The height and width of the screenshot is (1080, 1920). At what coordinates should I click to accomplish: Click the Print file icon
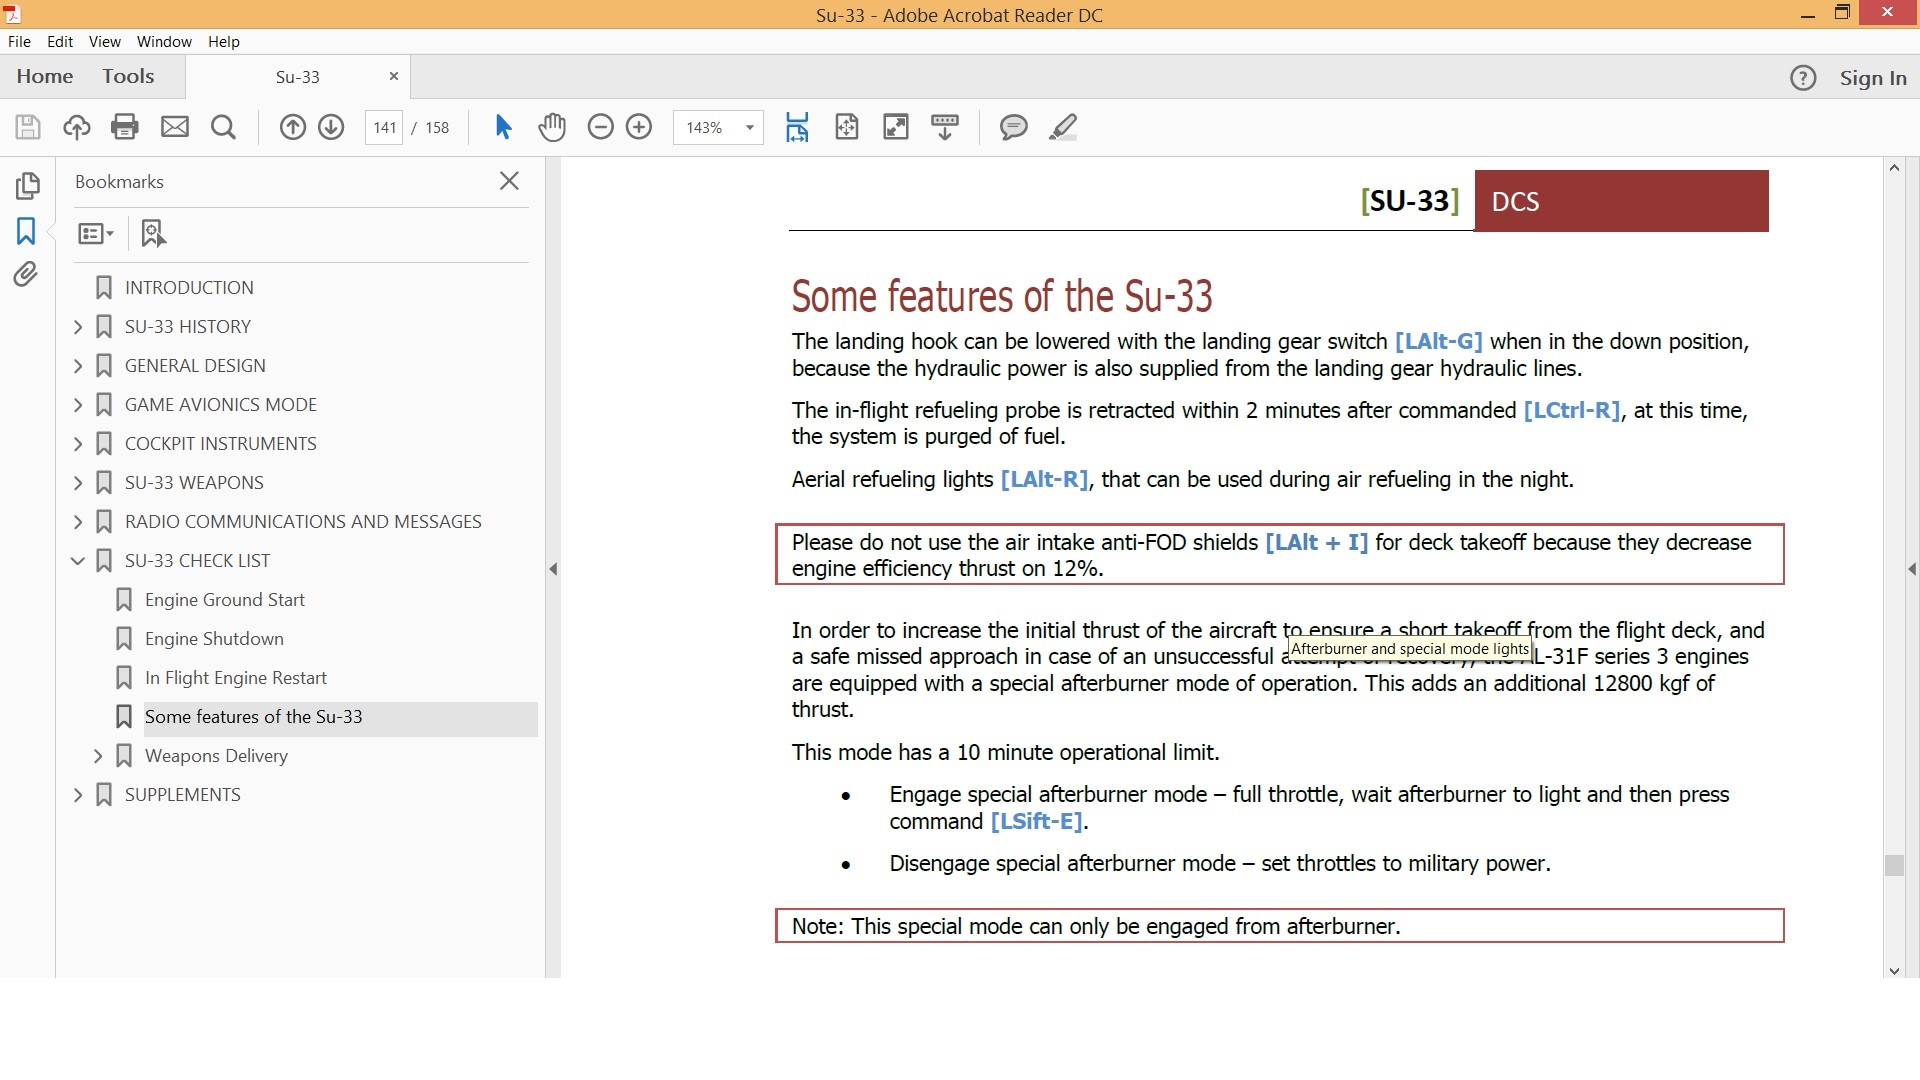pos(125,127)
